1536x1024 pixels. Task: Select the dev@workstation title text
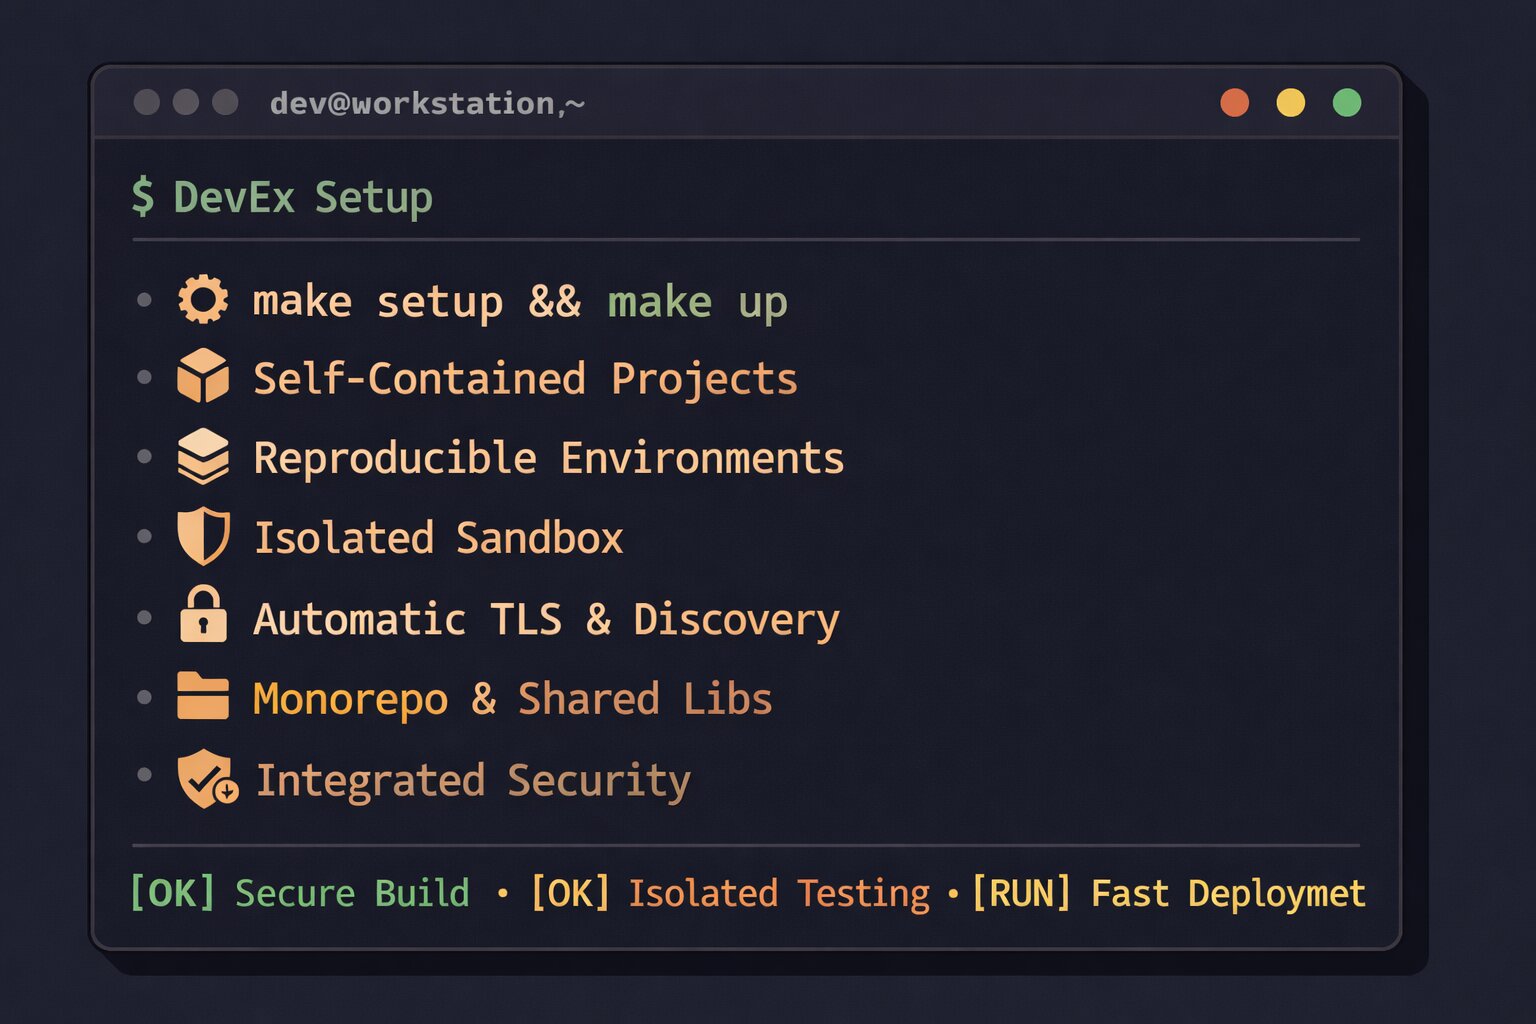click(427, 103)
